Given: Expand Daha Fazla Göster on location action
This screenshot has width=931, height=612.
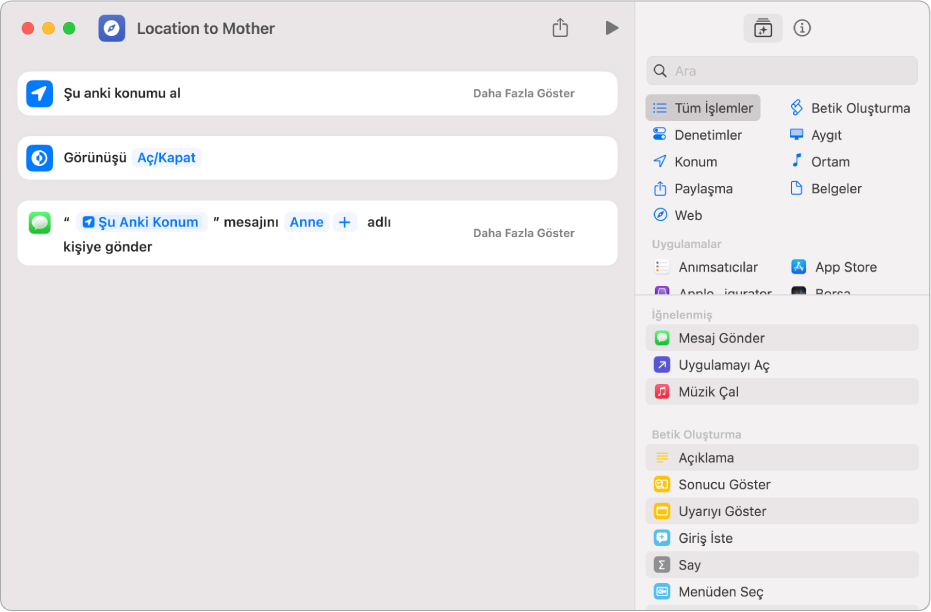Looking at the screenshot, I should click(x=523, y=93).
